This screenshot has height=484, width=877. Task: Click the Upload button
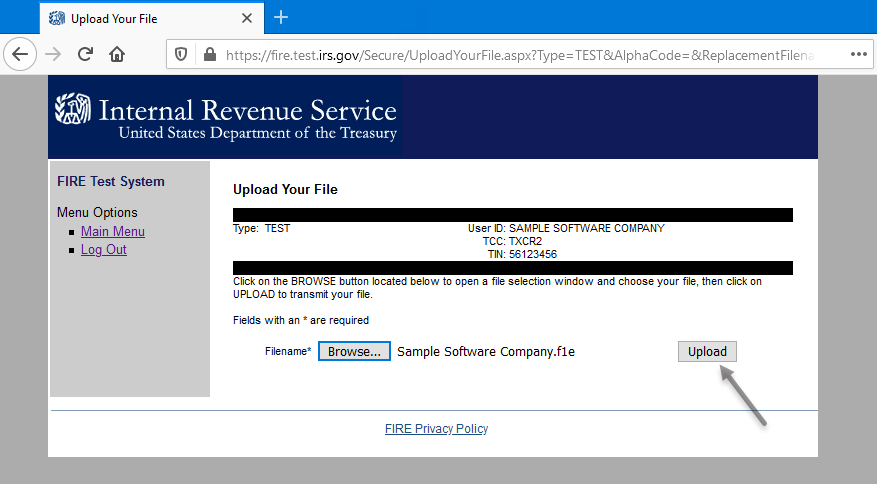(x=707, y=352)
